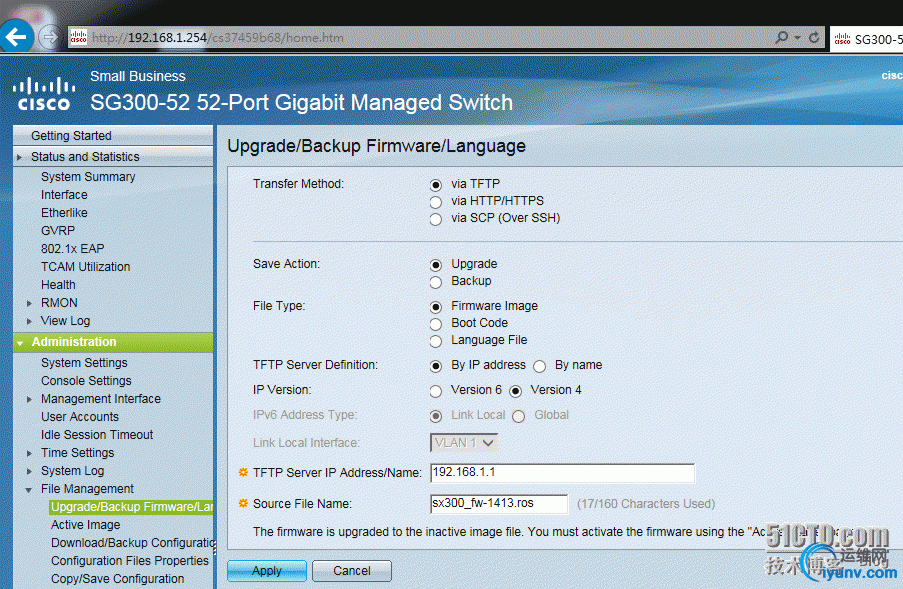Image resolution: width=903 pixels, height=589 pixels.
Task: Select Boot Code file type
Action: pos(436,324)
